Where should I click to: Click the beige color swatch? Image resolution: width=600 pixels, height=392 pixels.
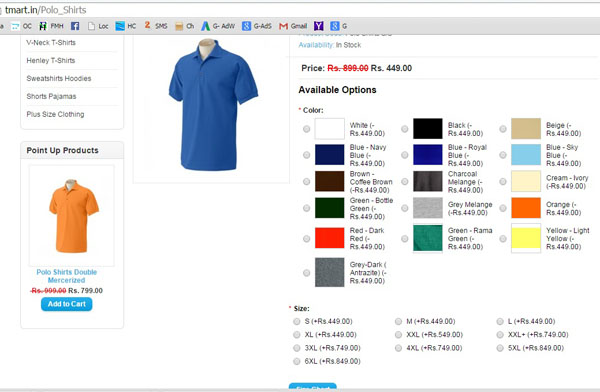(526, 129)
